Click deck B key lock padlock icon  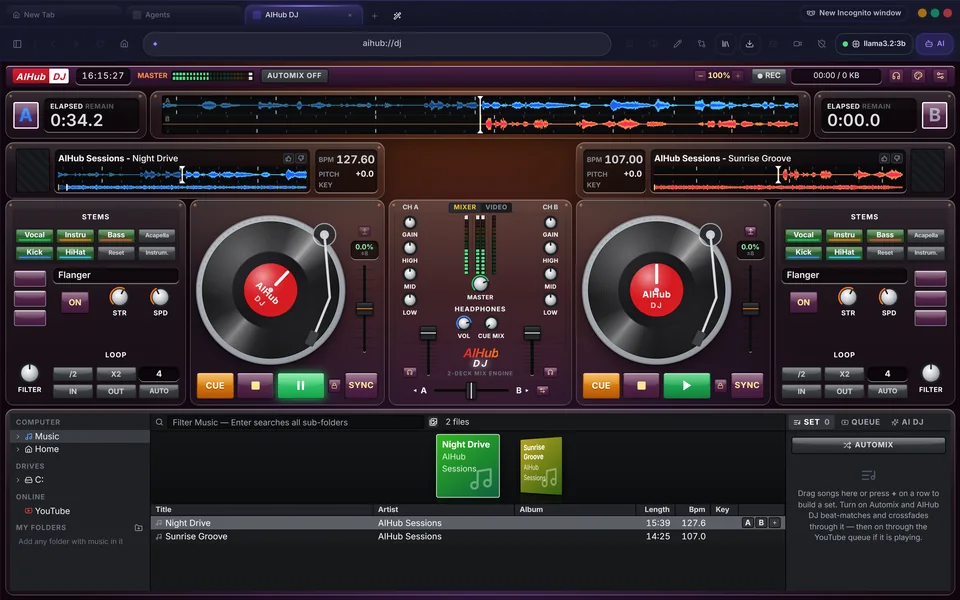(x=720, y=386)
